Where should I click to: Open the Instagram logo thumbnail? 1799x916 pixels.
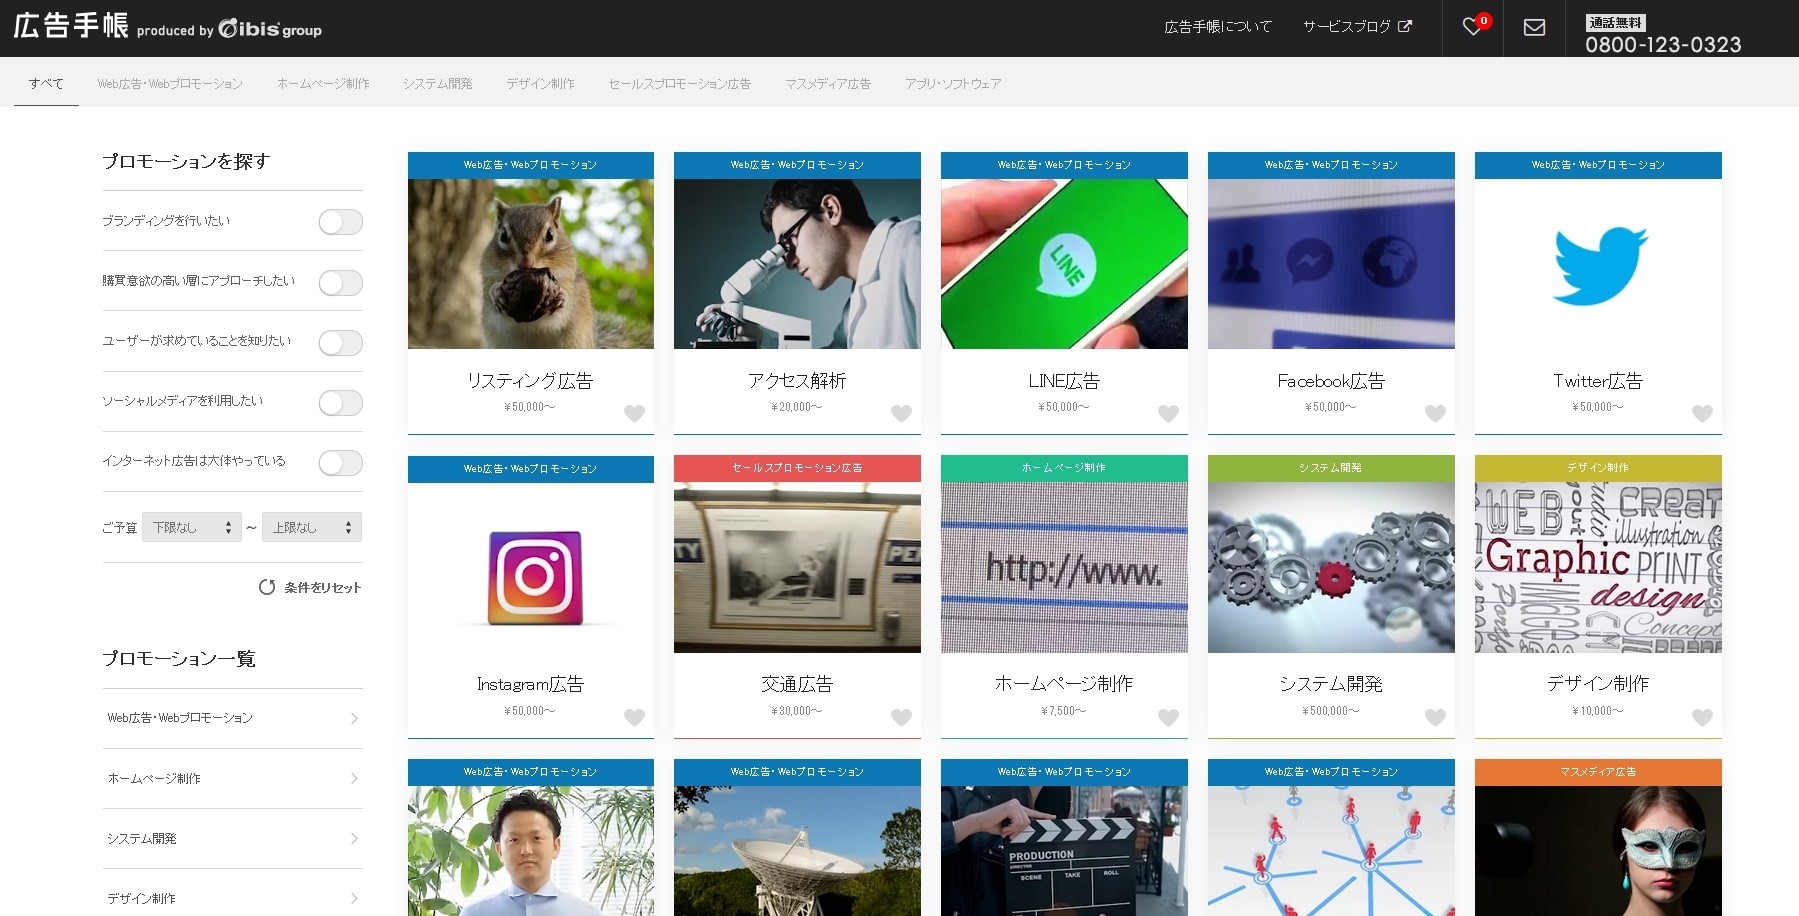pyautogui.click(x=531, y=568)
